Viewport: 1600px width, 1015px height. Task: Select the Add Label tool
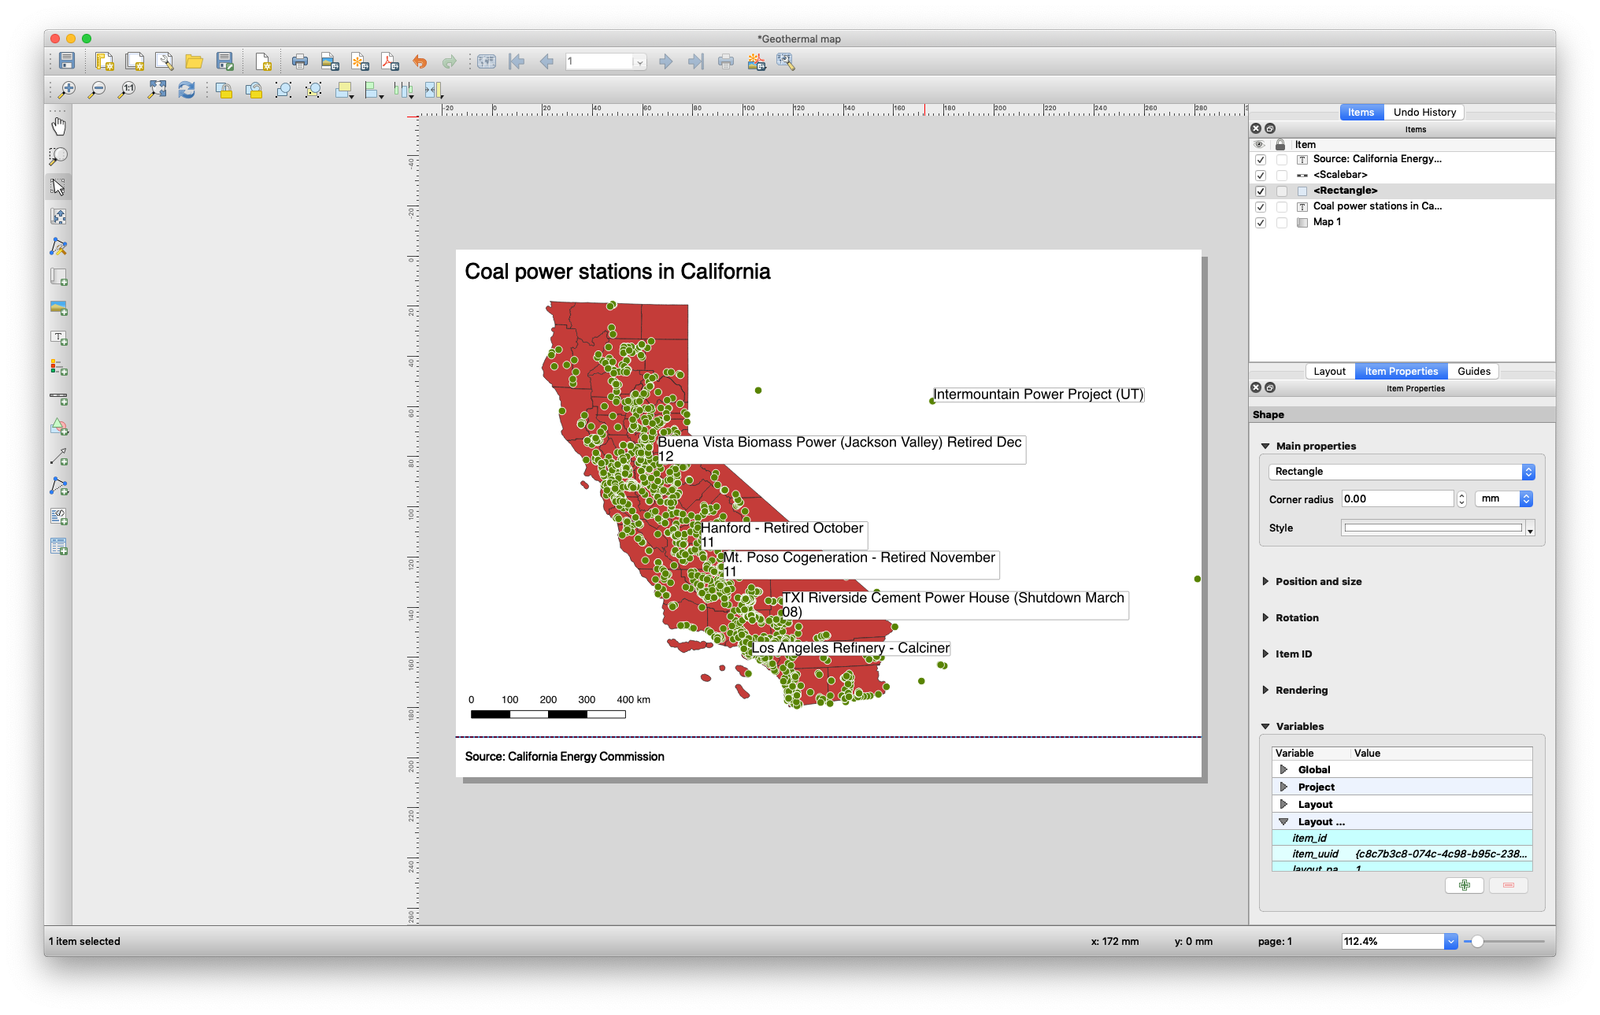[59, 338]
